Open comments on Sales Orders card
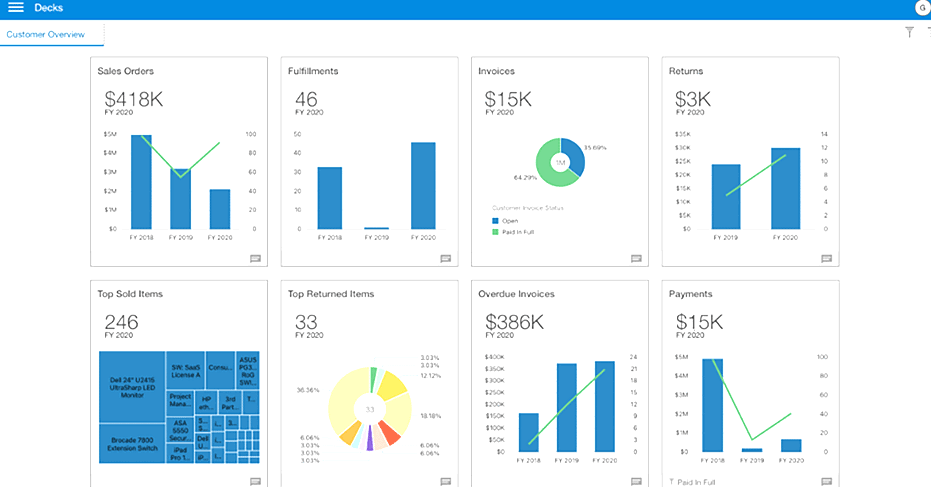 (x=255, y=258)
